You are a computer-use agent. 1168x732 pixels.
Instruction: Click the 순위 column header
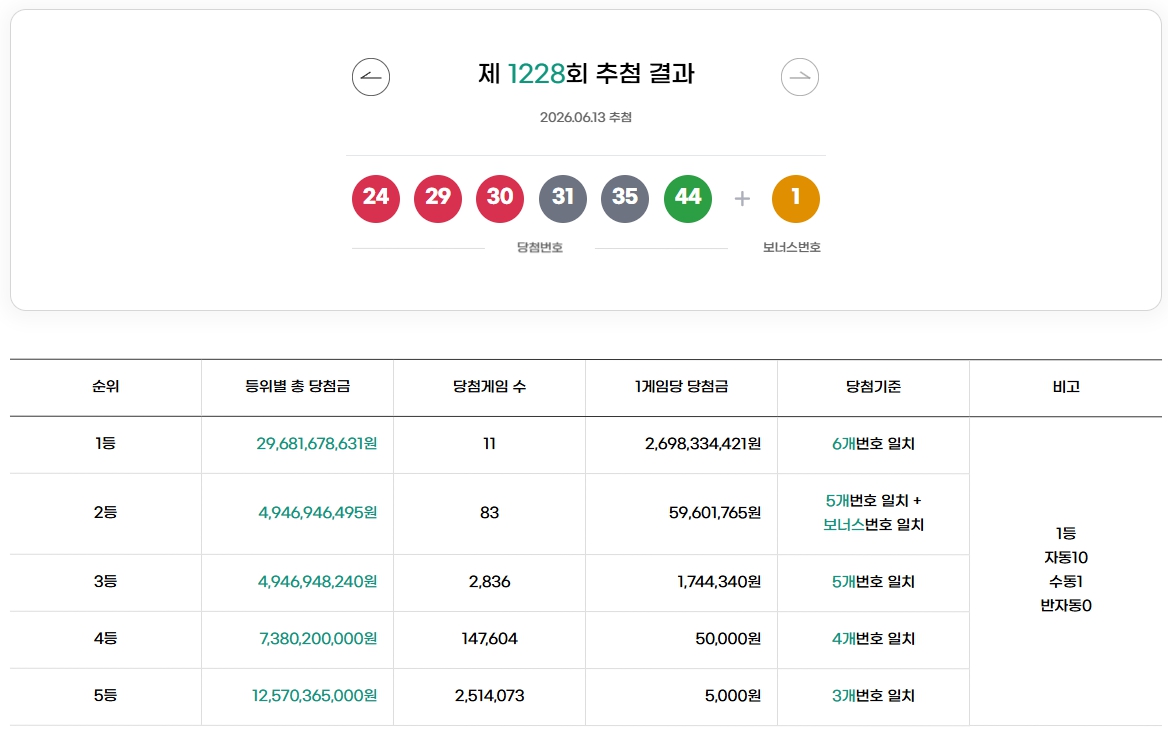[105, 386]
